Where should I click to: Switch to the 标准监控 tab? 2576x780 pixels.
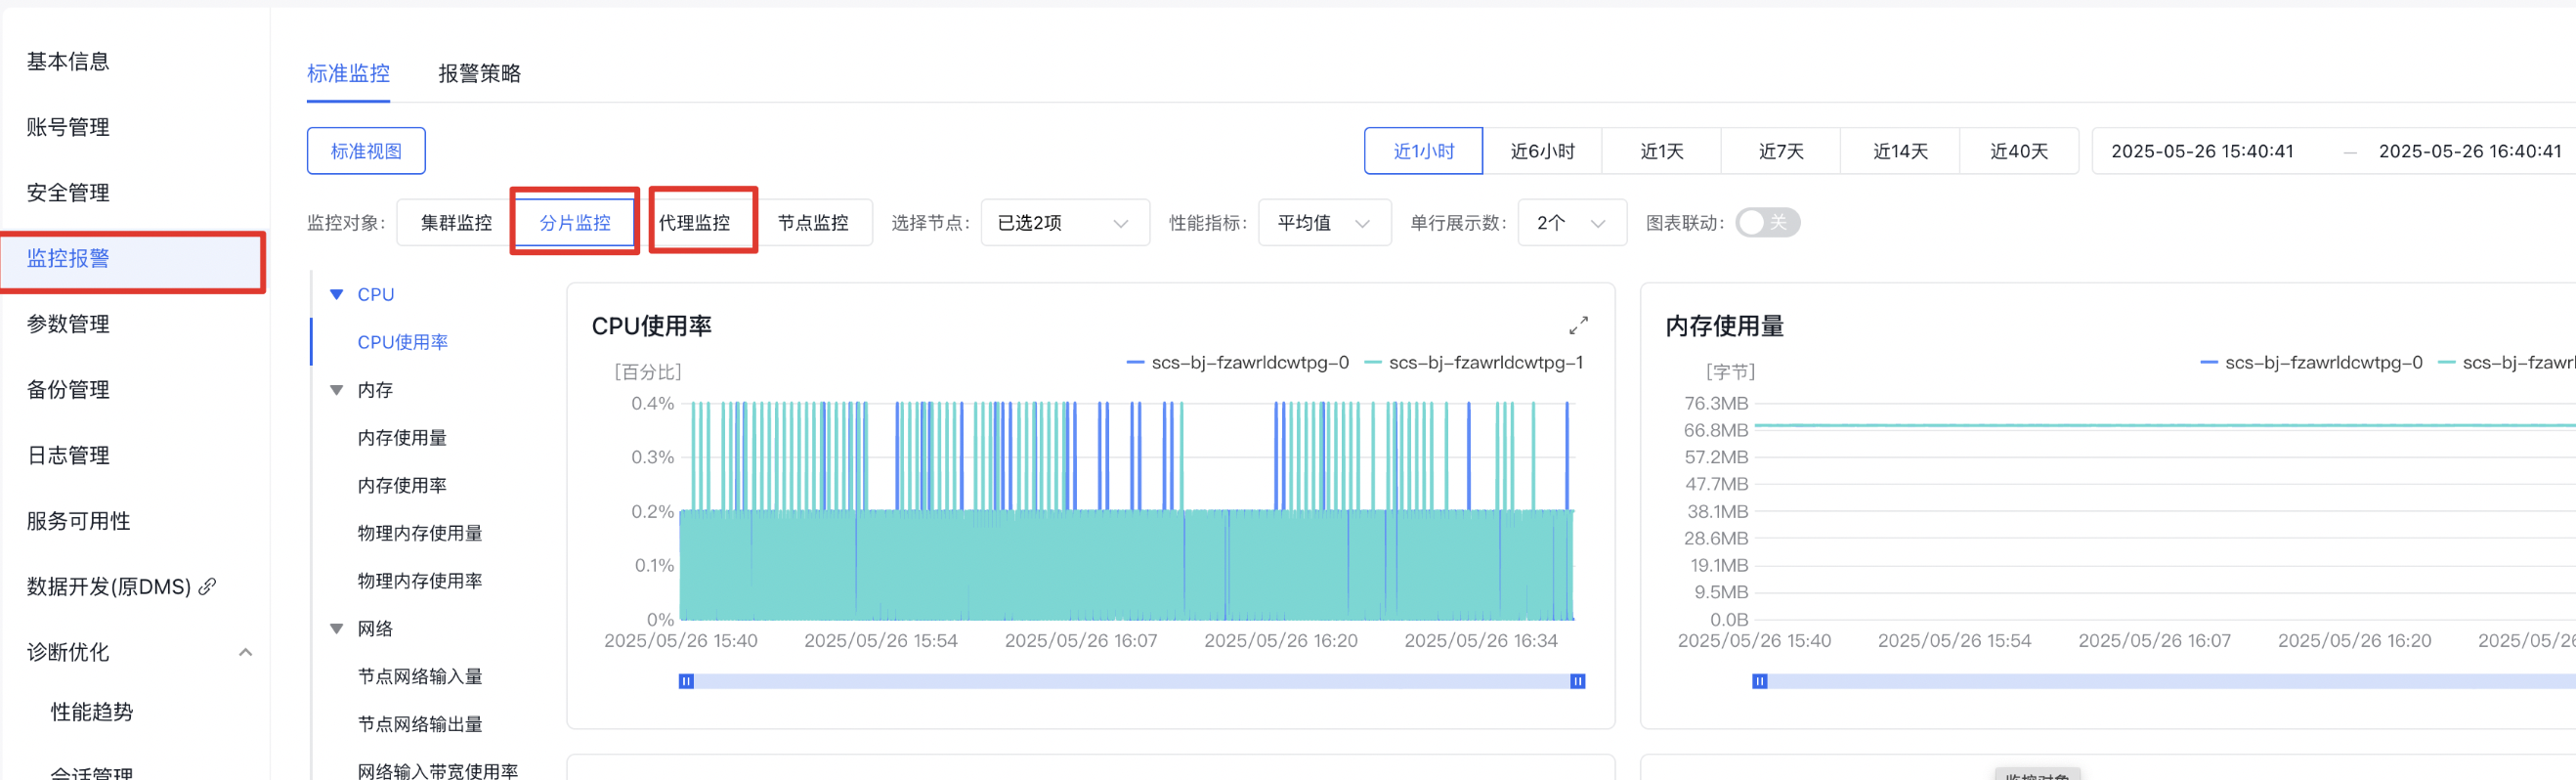[x=348, y=73]
